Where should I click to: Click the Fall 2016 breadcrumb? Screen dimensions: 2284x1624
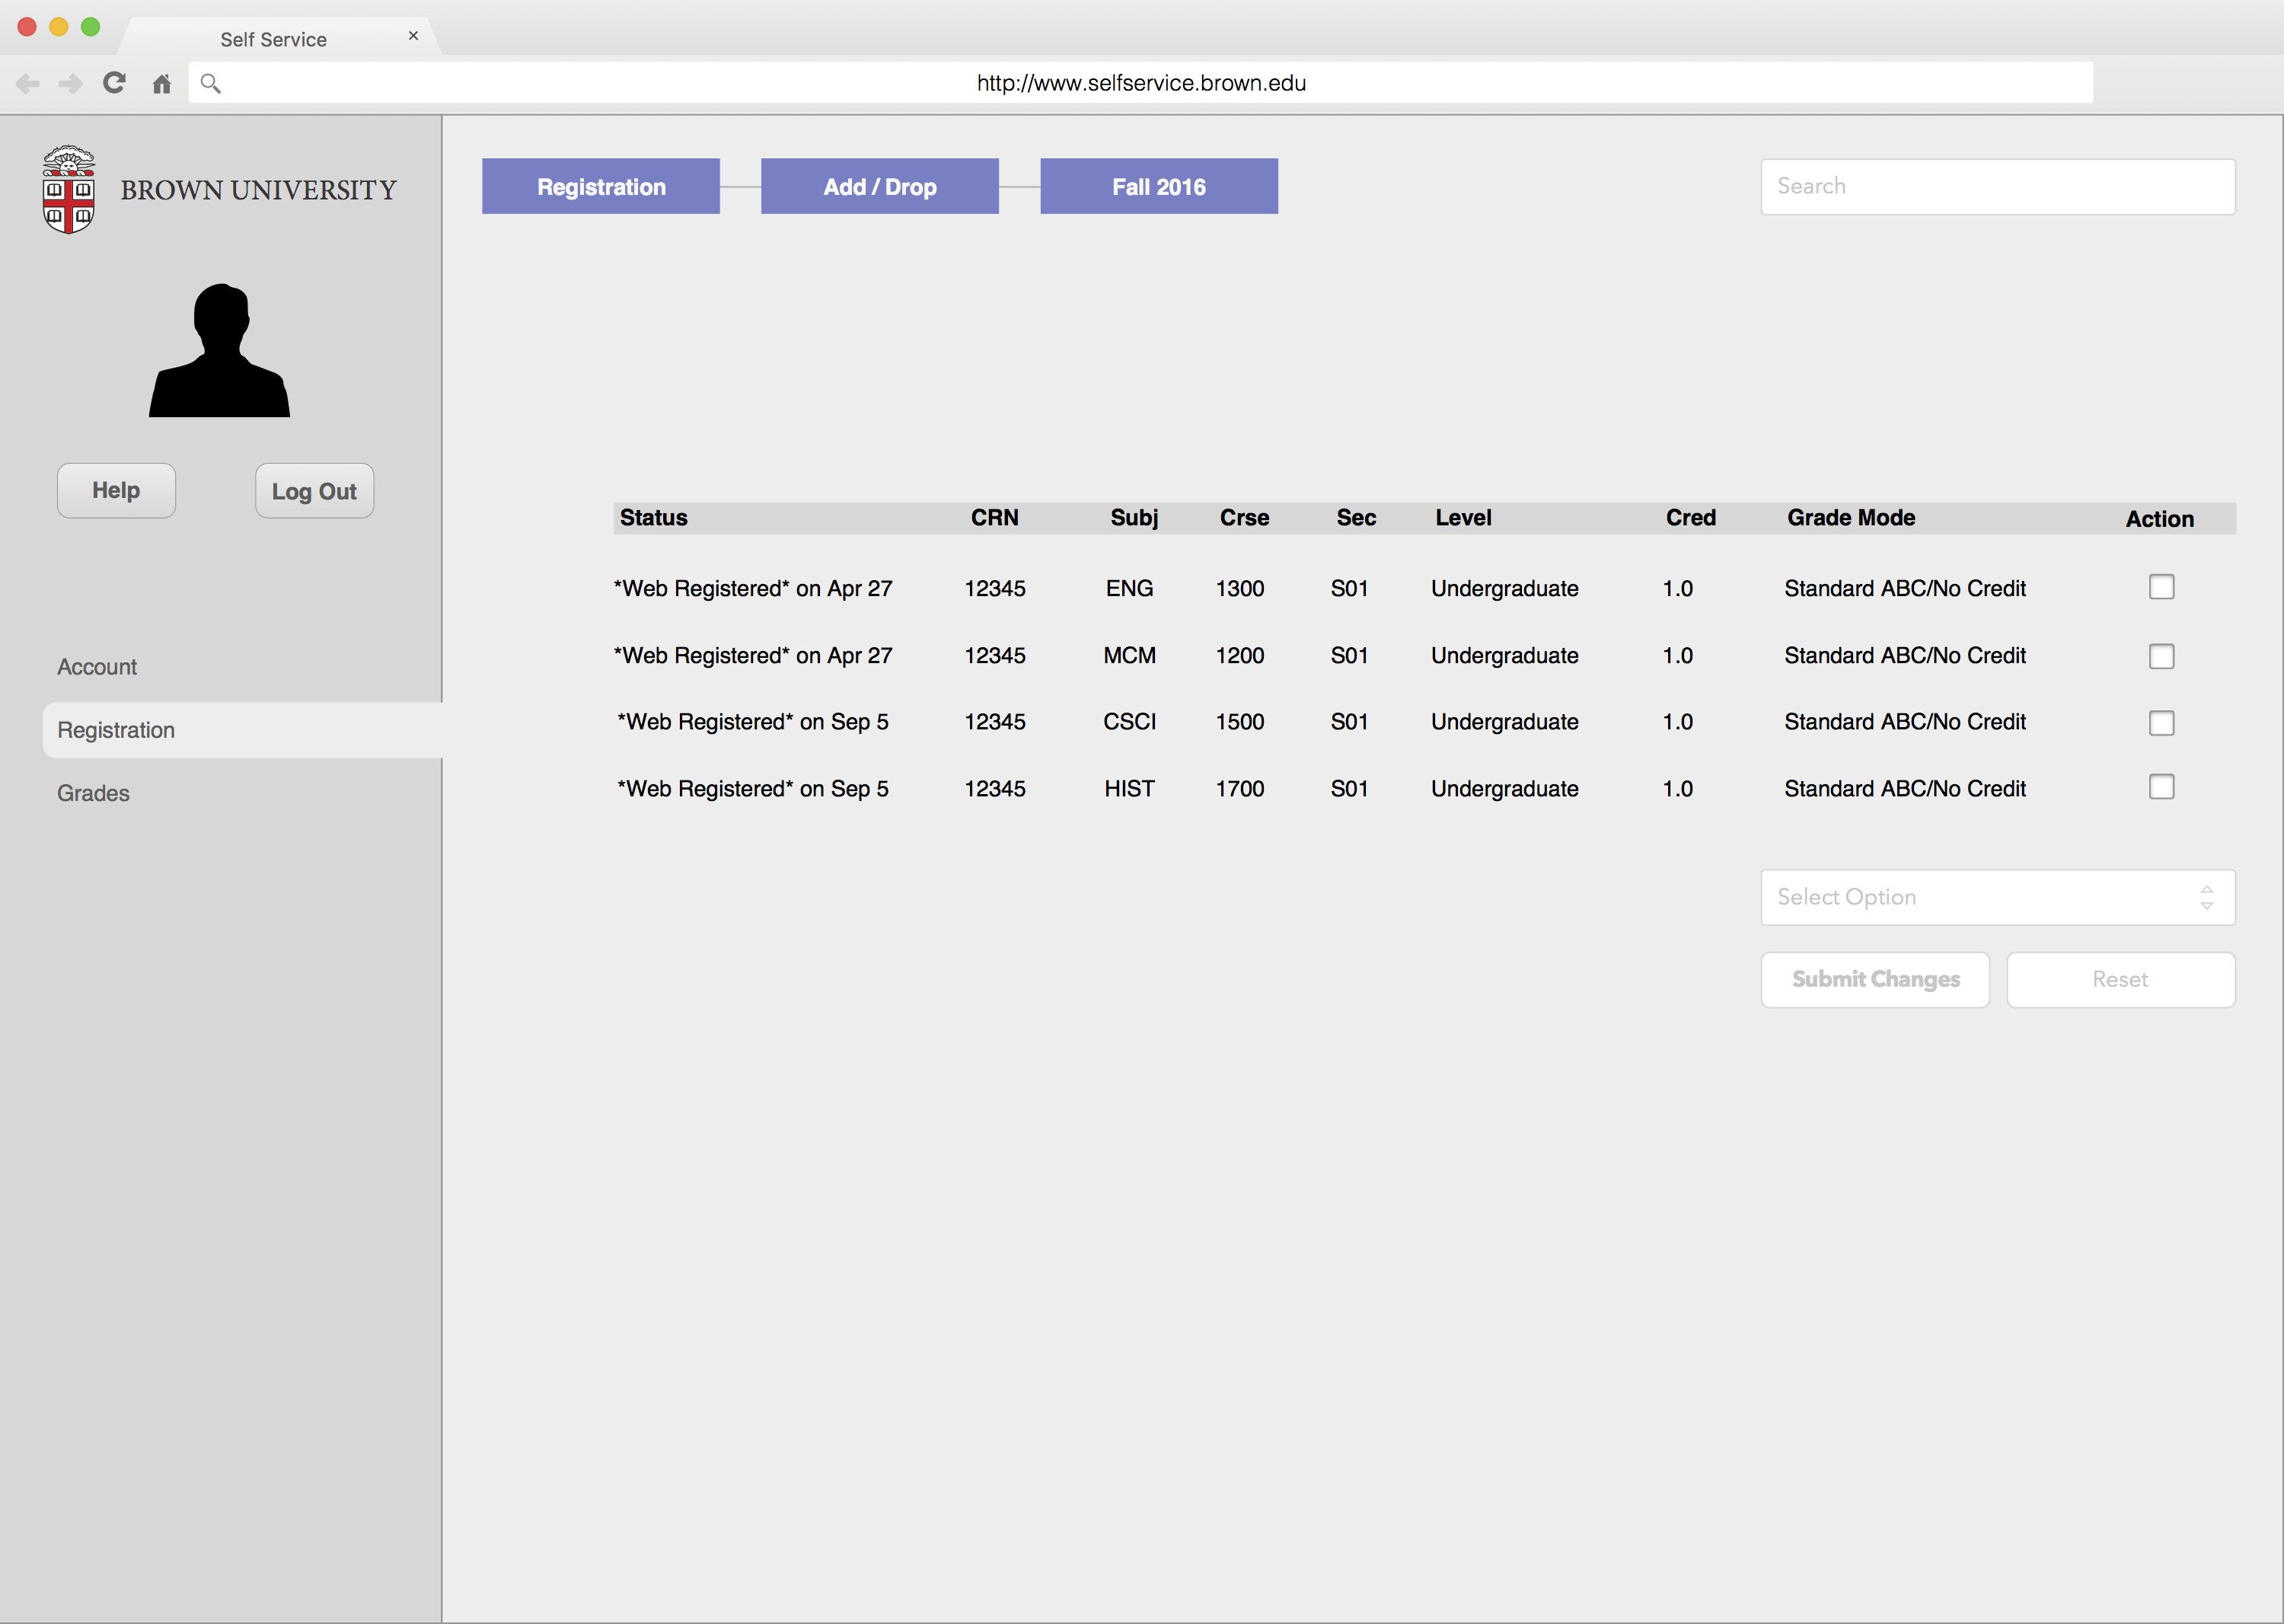pyautogui.click(x=1159, y=186)
